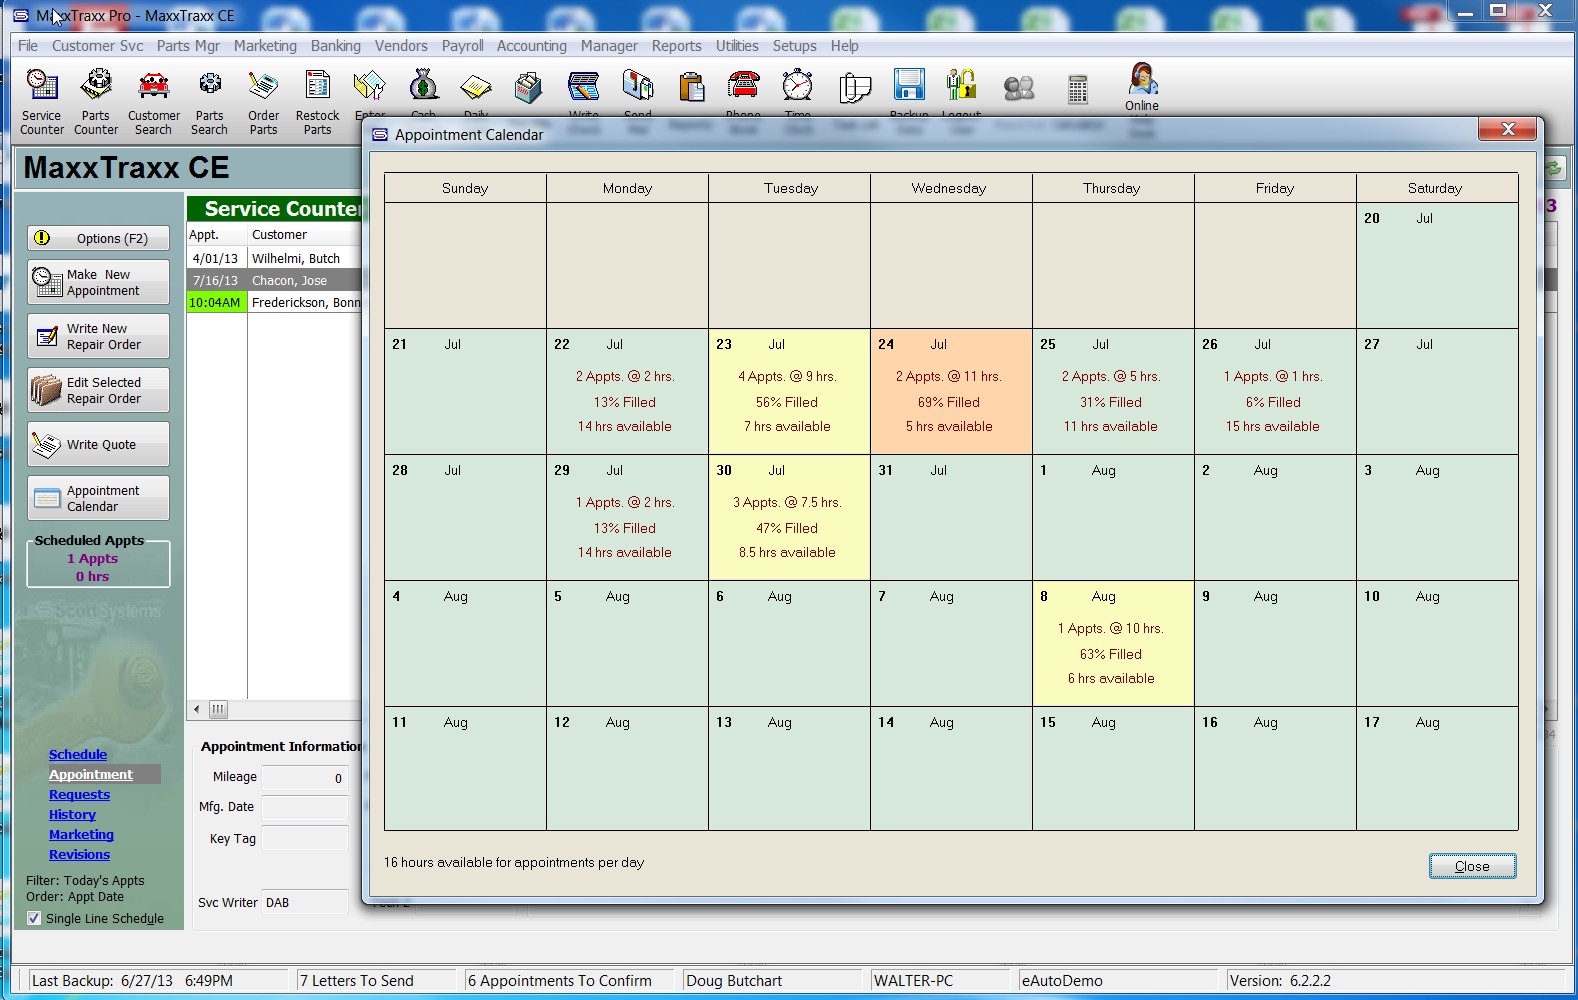Click into the Mfg. Date field
Viewport: 1578px width, 1000px height.
click(x=305, y=808)
